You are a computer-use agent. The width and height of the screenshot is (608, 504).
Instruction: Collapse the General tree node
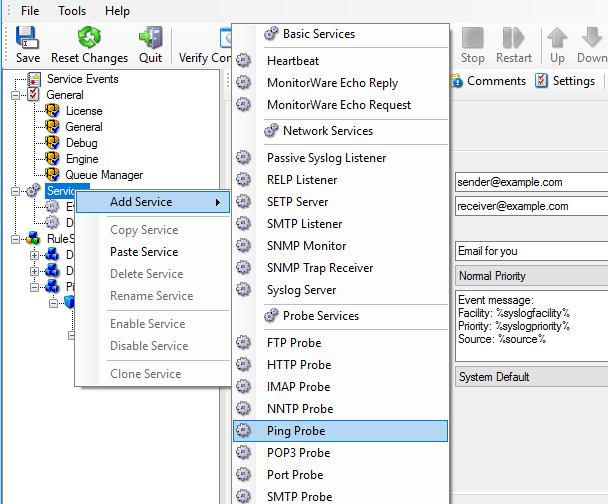pos(15,95)
